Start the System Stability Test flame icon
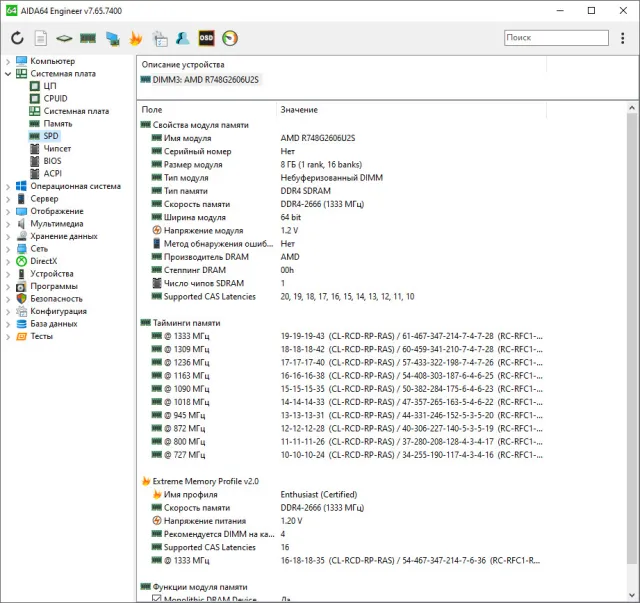This screenshot has height=603, width=640. [136, 38]
